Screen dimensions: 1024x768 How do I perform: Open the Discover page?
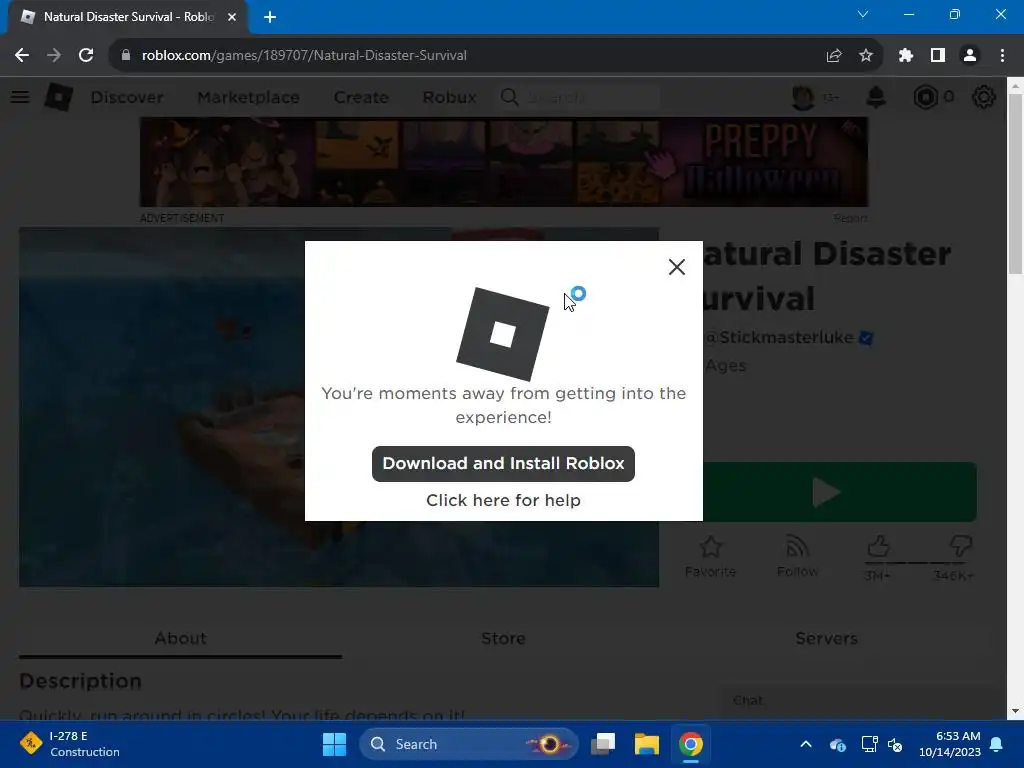coord(127,97)
